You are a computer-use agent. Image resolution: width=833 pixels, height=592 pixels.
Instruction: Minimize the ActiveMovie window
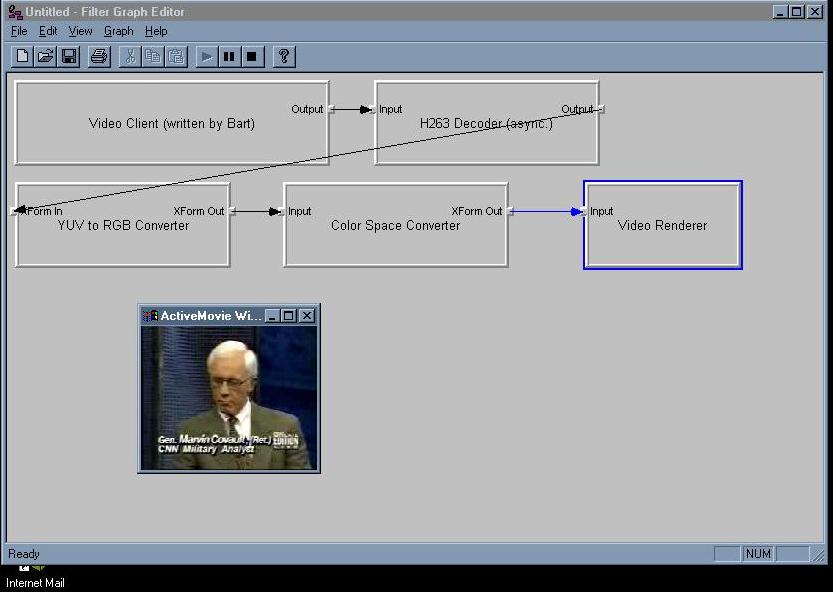click(x=272, y=316)
